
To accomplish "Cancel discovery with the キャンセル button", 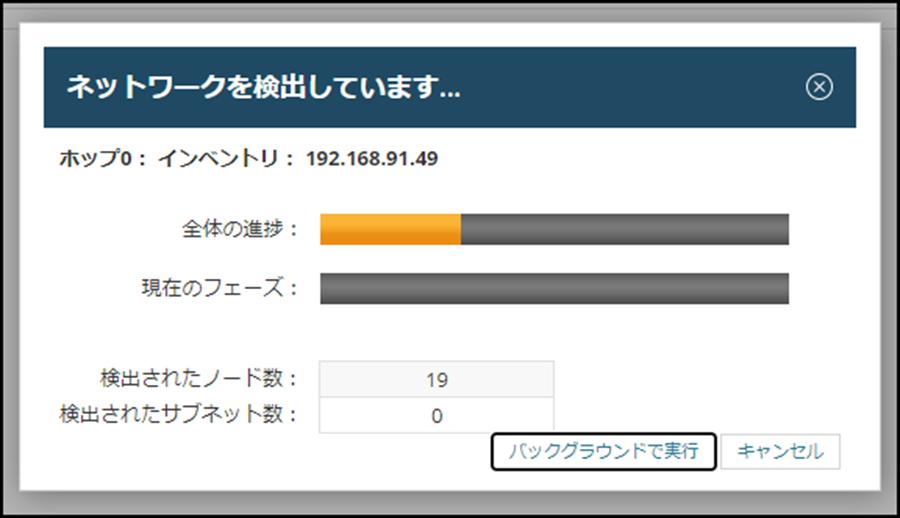I will 780,451.
